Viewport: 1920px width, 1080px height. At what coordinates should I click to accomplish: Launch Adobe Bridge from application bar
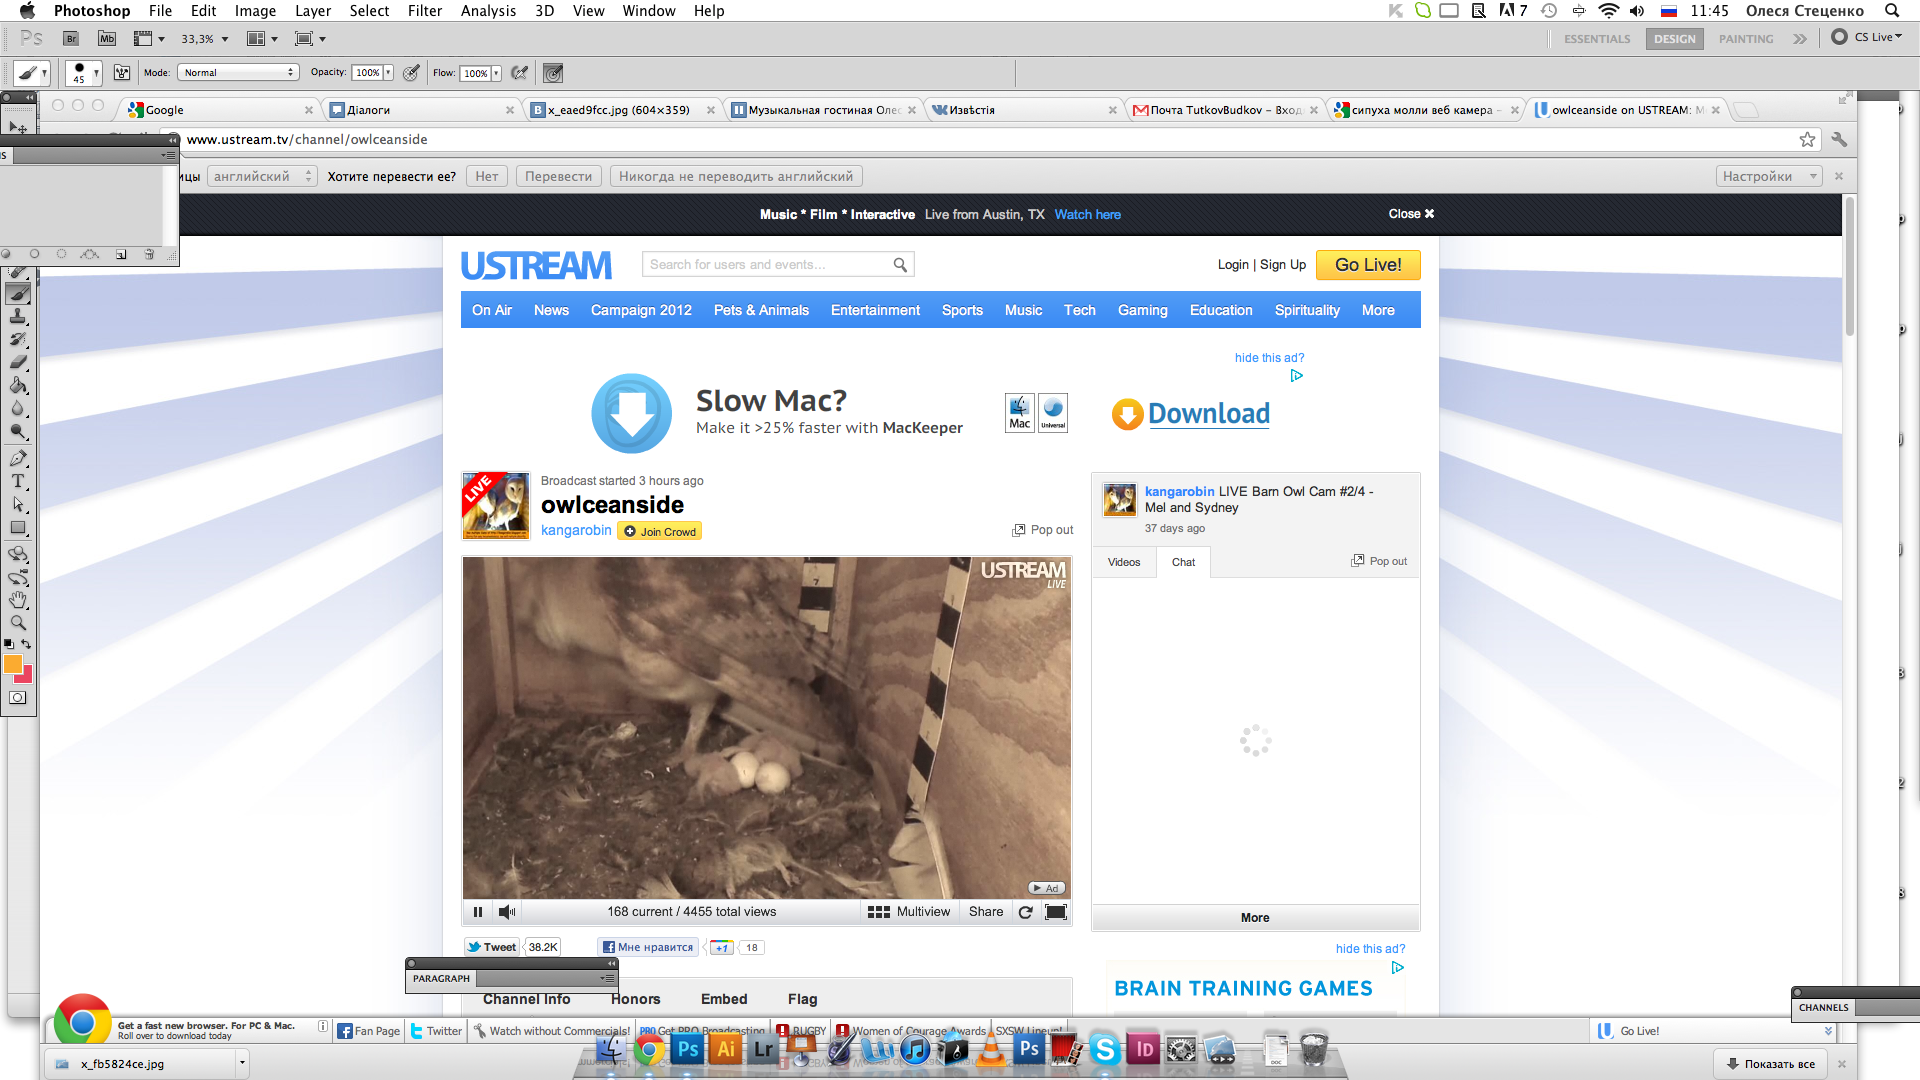pyautogui.click(x=71, y=39)
